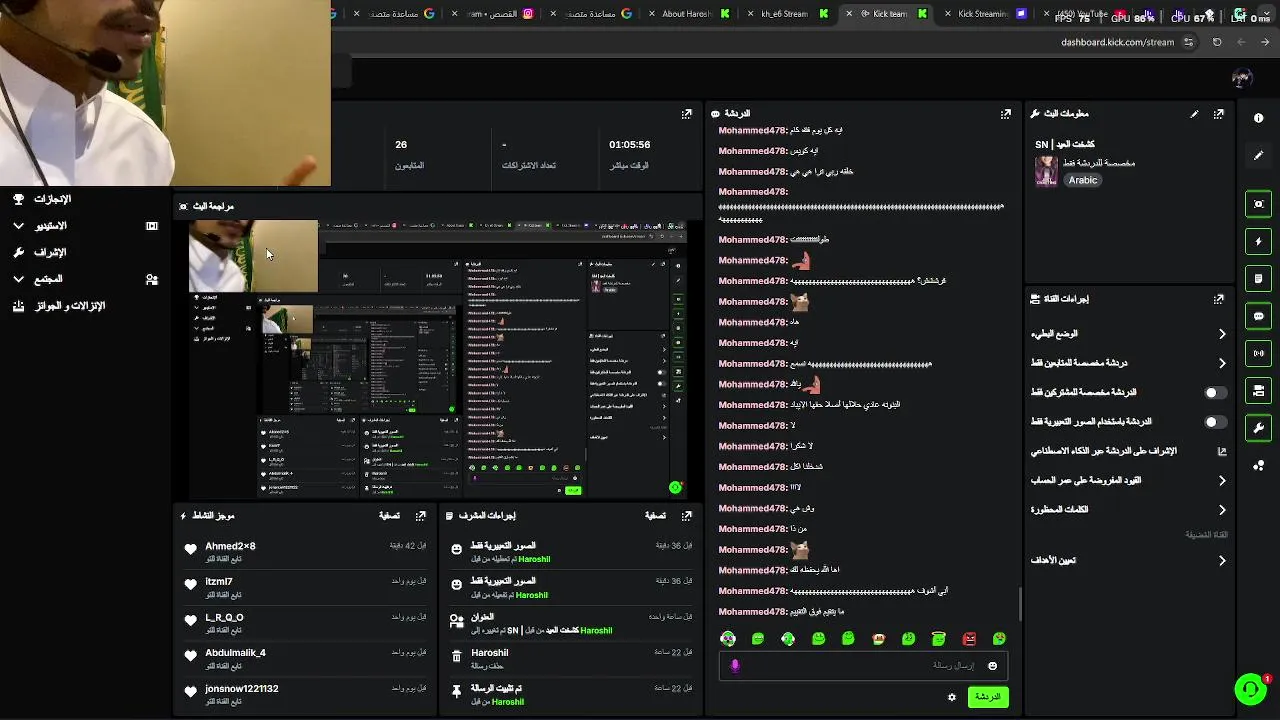Screen dimensions: 1280x720
Task: Pop out the activity feed panel
Action: click(x=421, y=516)
